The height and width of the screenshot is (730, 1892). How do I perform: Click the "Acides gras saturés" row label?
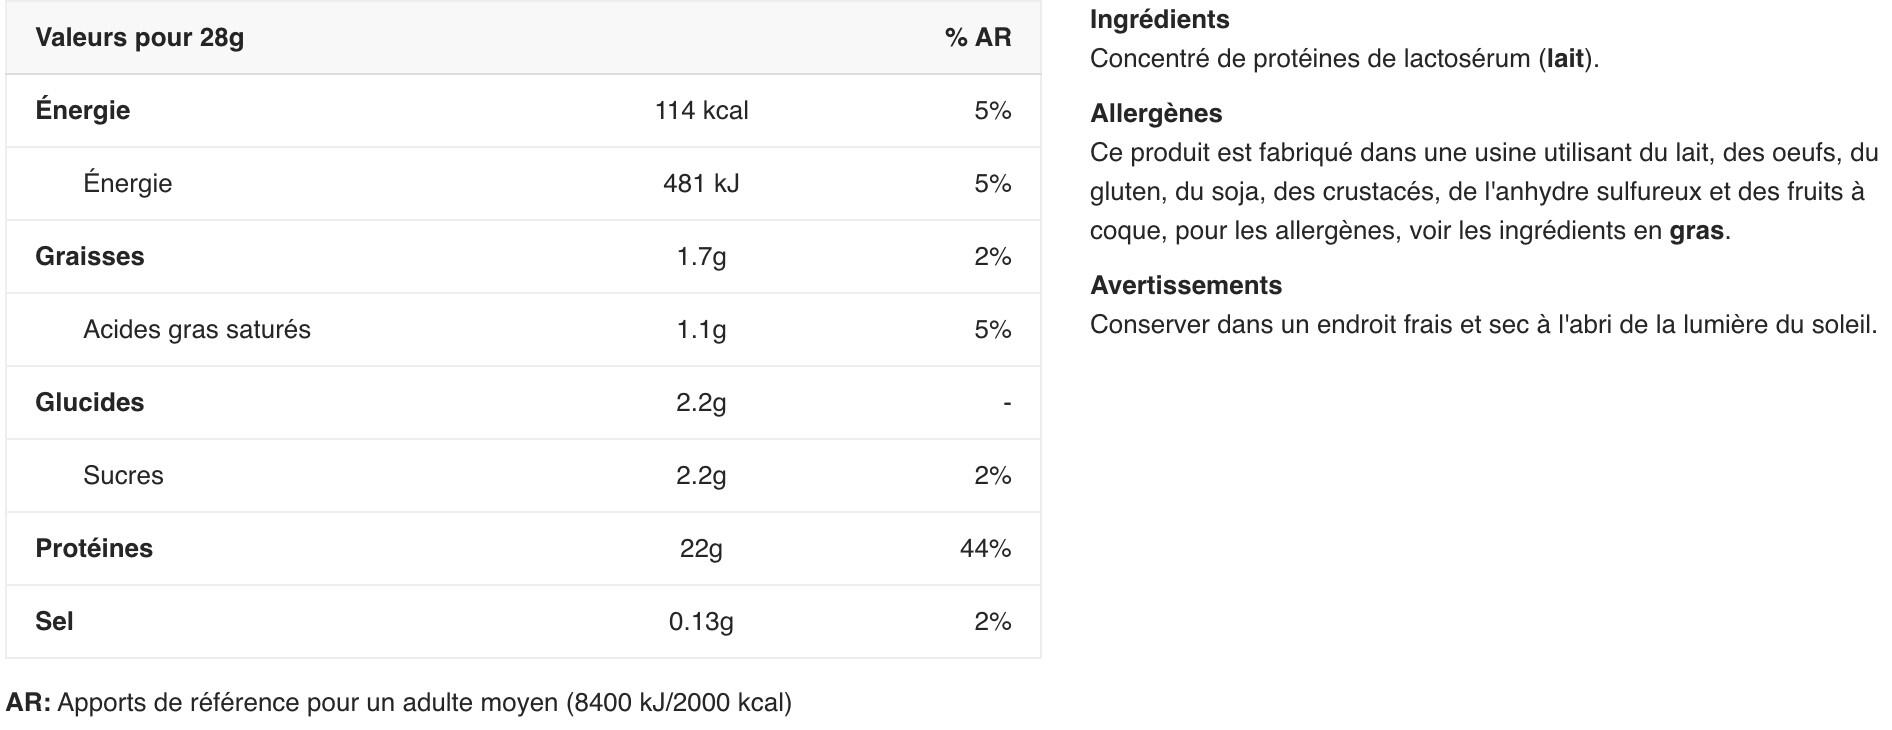click(x=197, y=330)
